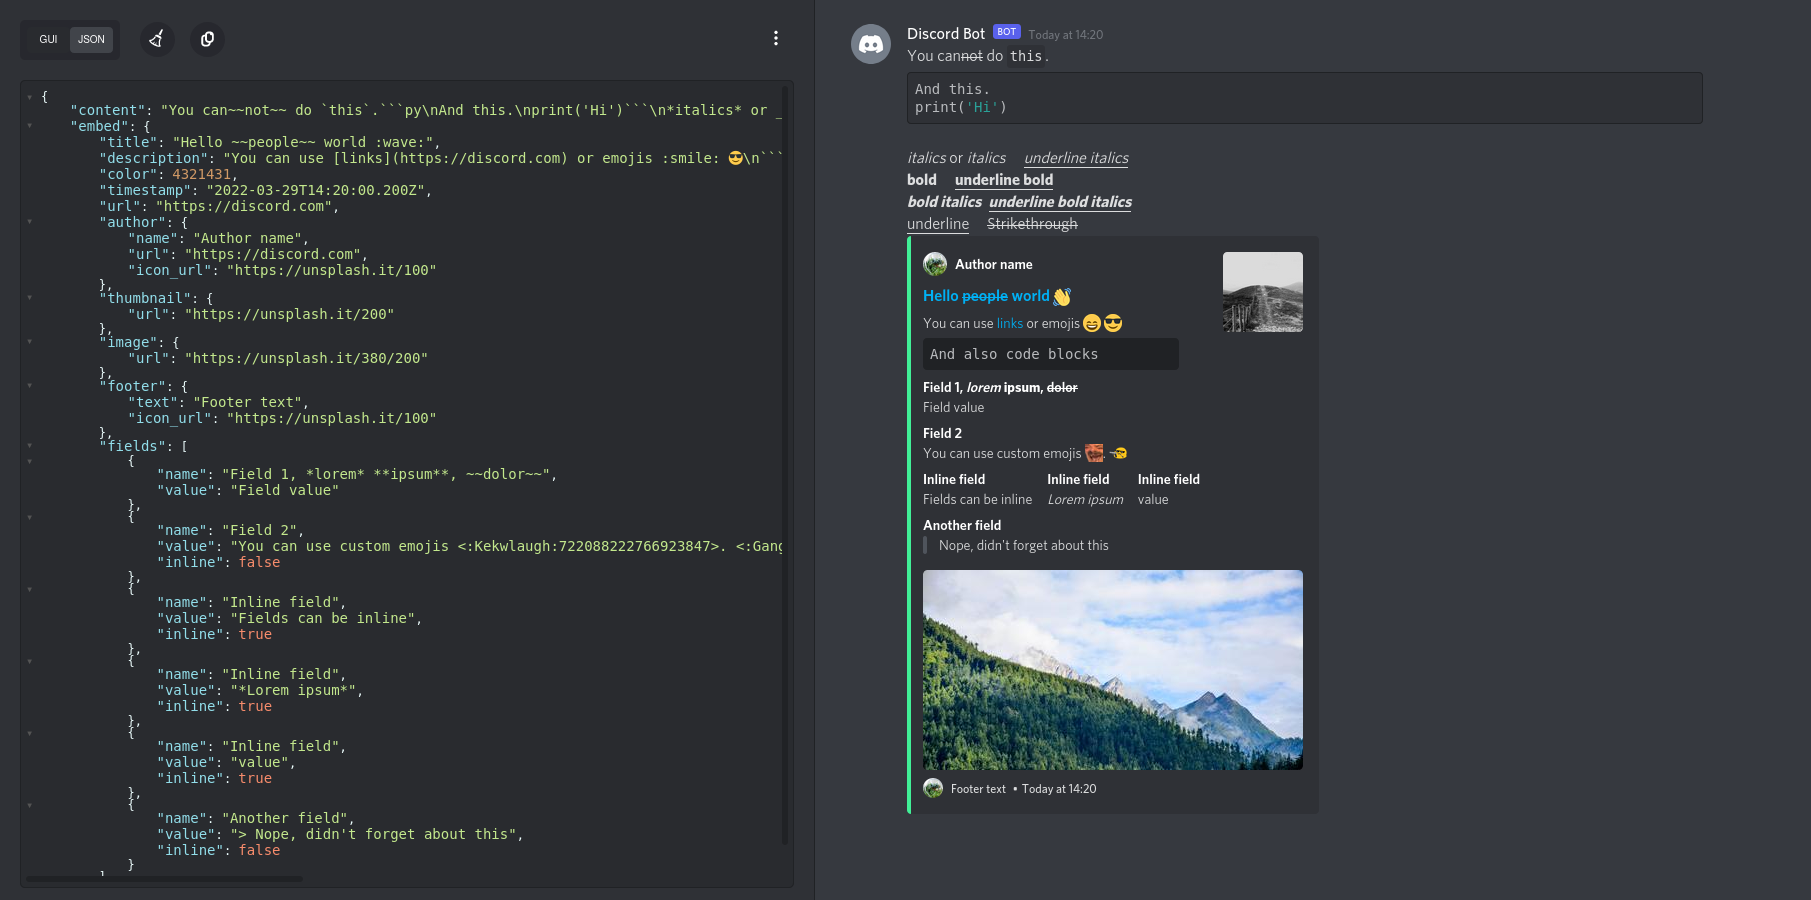1811x900 pixels.
Task: Click the "Footer text" label
Action: (x=978, y=789)
